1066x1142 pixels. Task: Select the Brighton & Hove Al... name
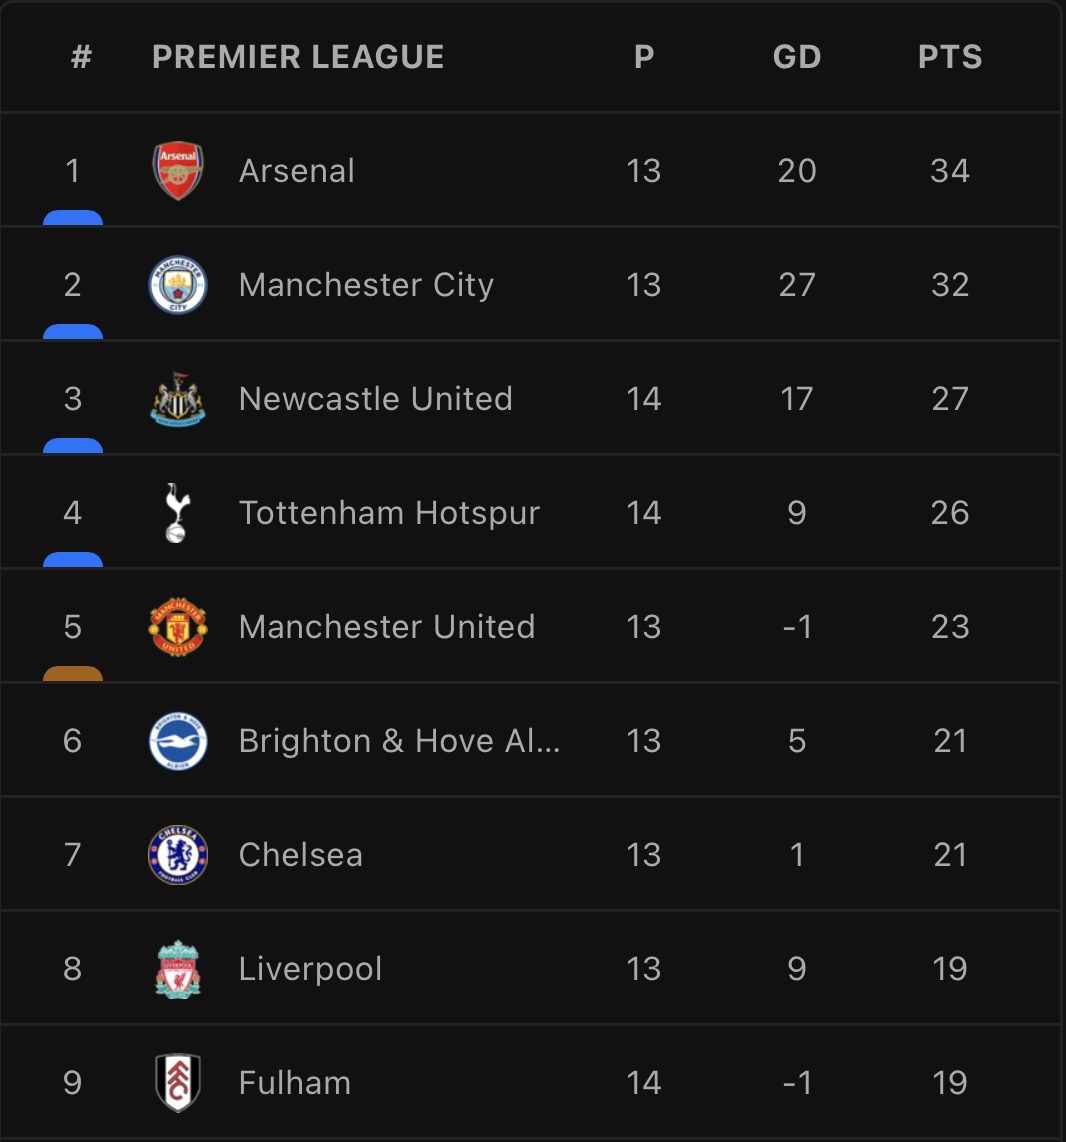tap(399, 741)
